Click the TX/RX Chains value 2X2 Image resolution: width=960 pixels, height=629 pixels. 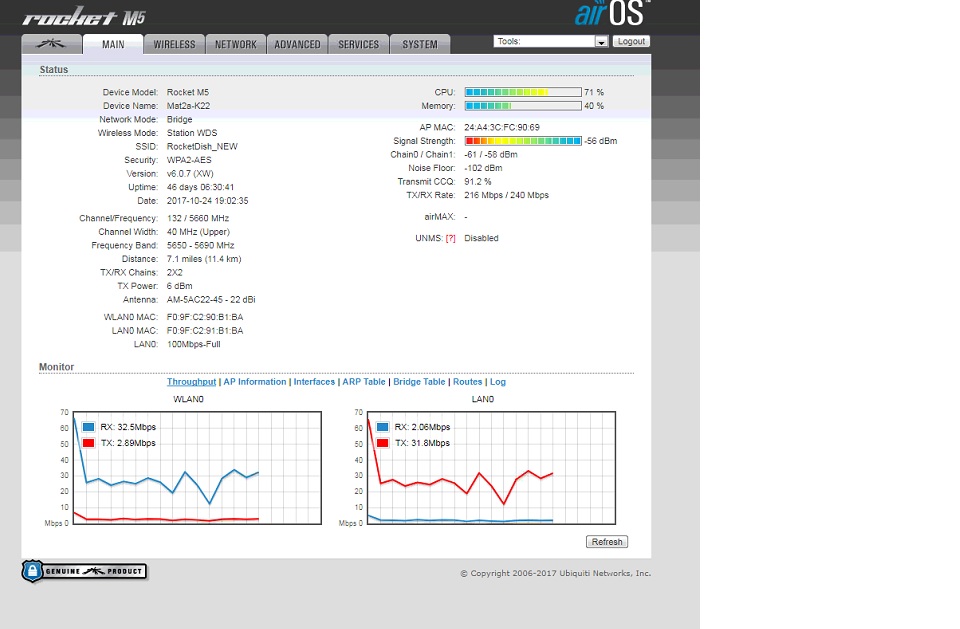(x=174, y=273)
